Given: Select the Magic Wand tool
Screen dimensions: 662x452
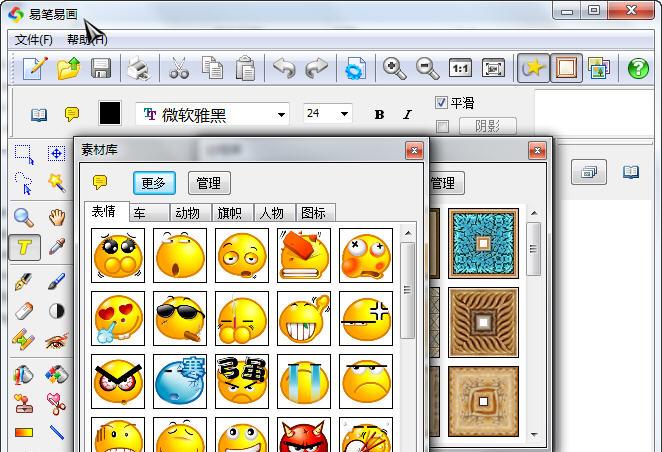Looking at the screenshot, I should click(57, 182).
